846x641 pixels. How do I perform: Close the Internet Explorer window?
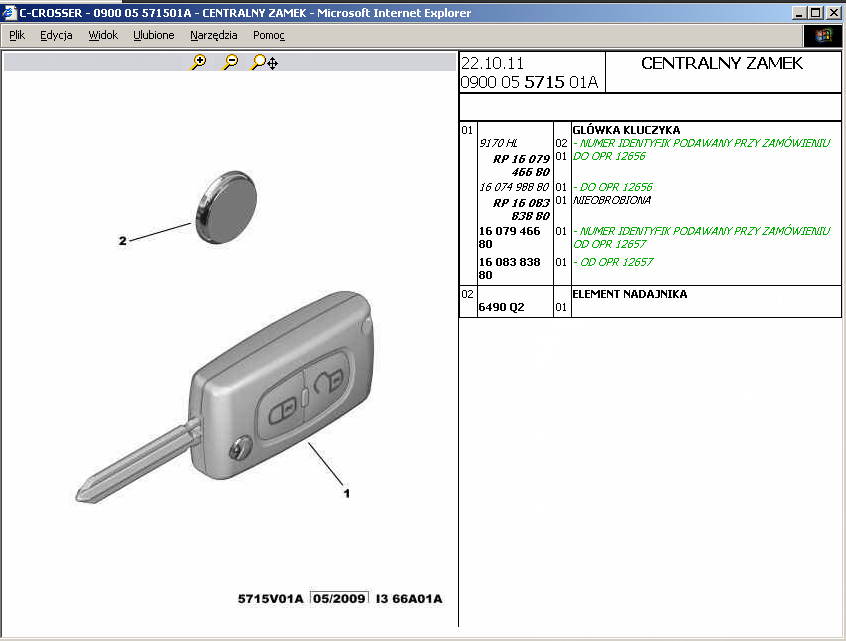click(x=834, y=12)
